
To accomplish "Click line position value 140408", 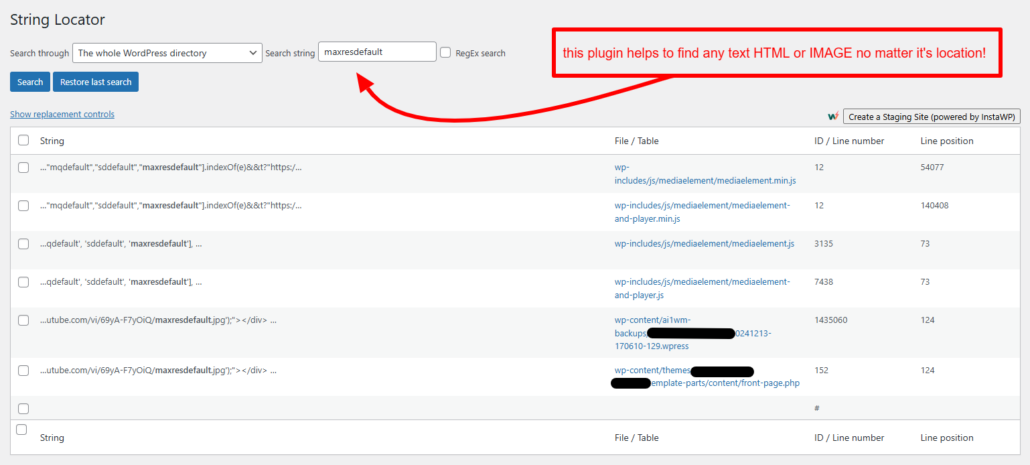I will point(934,206).
